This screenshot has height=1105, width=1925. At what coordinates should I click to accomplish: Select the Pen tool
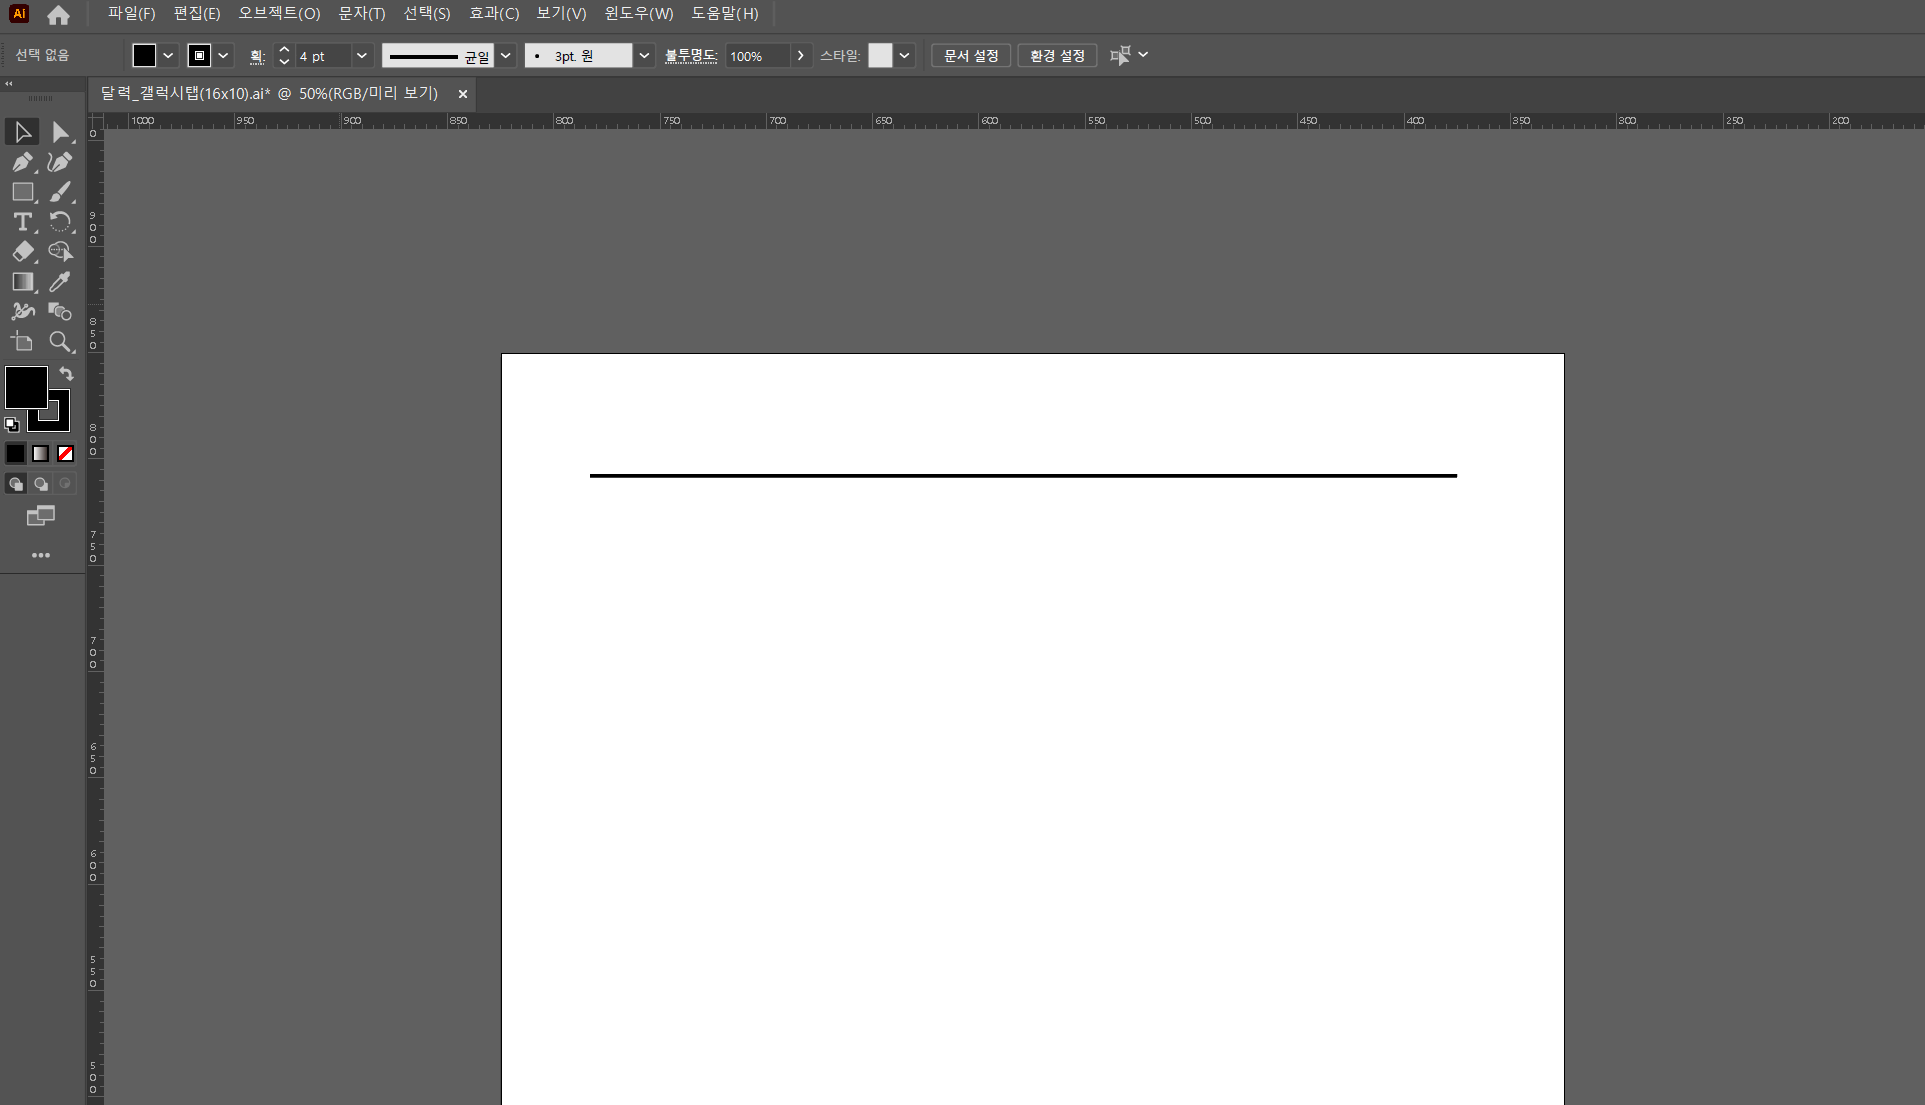point(22,162)
